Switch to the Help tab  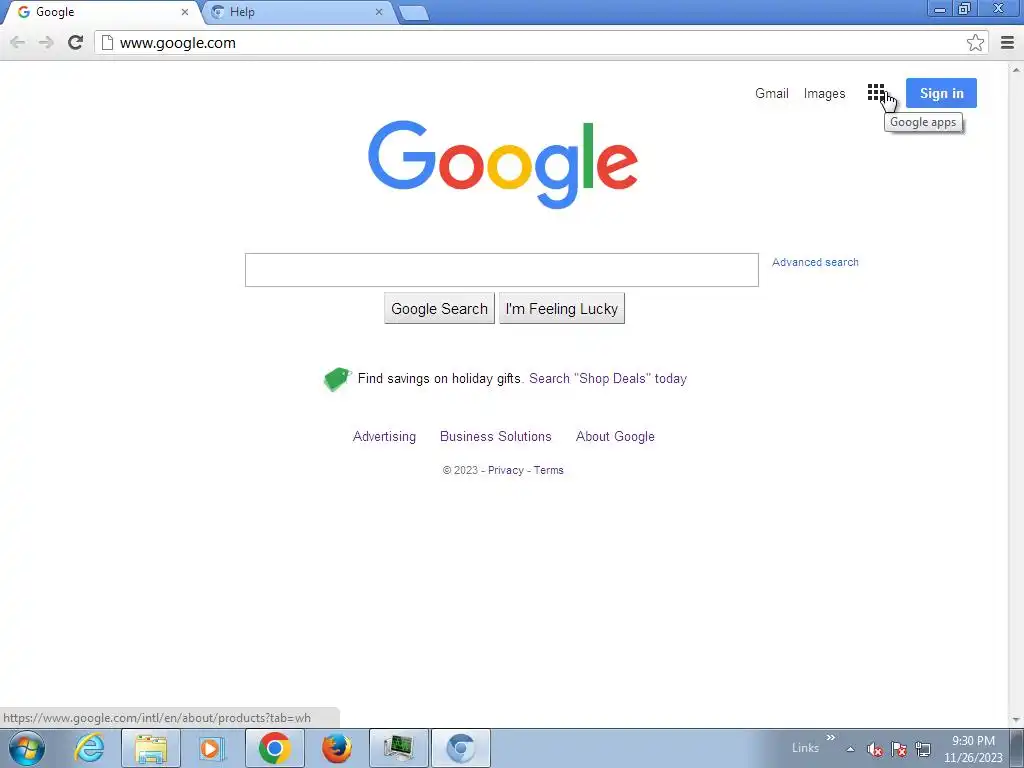coord(297,12)
